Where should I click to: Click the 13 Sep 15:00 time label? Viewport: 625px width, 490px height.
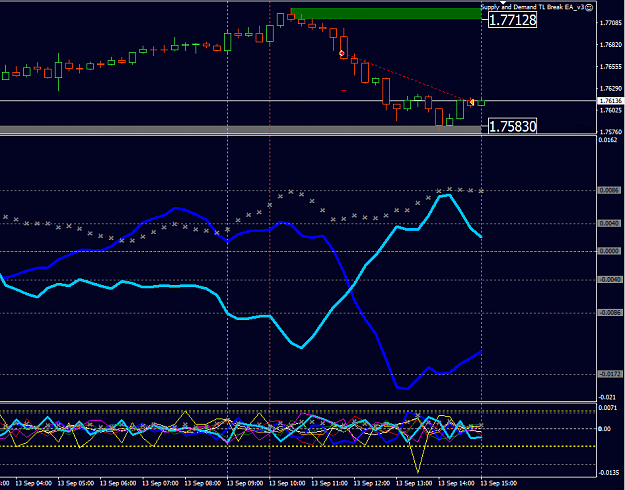point(499,483)
